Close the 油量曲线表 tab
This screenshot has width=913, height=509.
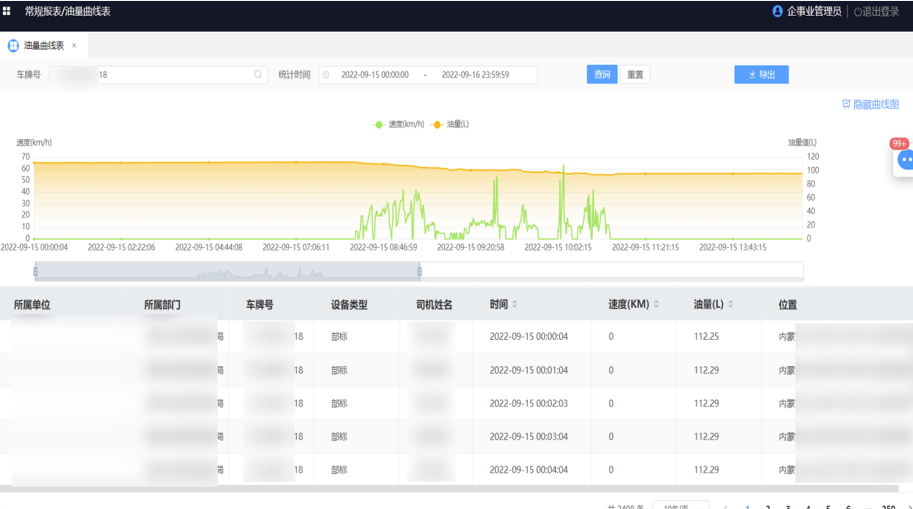[74, 45]
